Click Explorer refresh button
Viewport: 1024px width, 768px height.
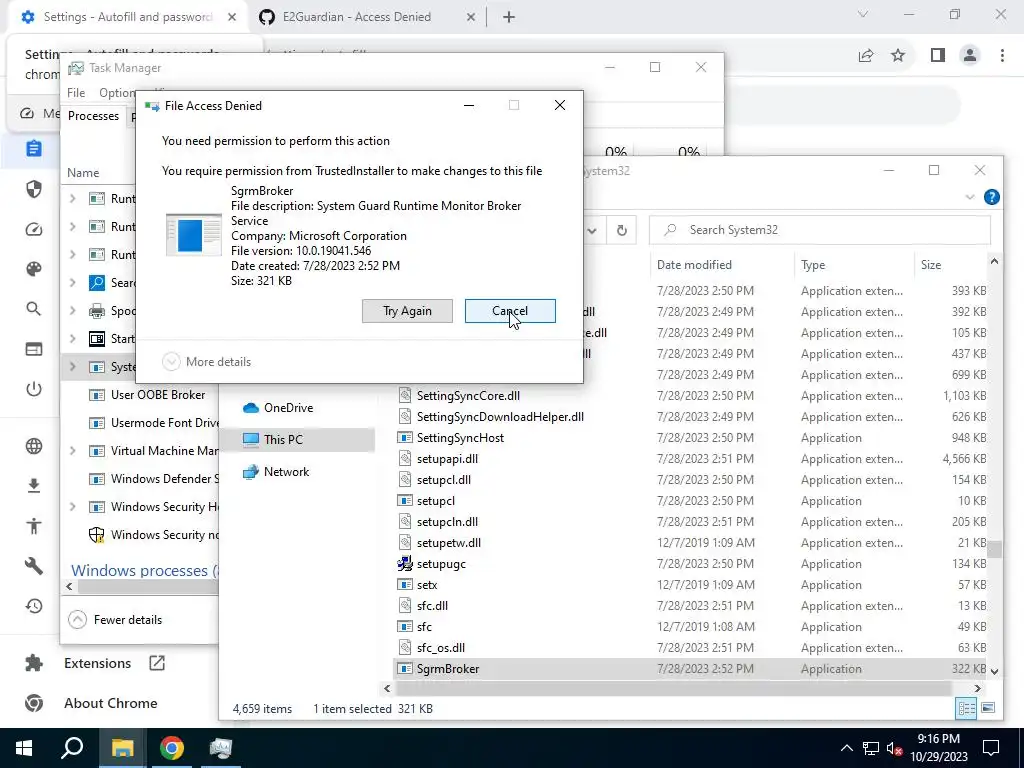point(622,230)
